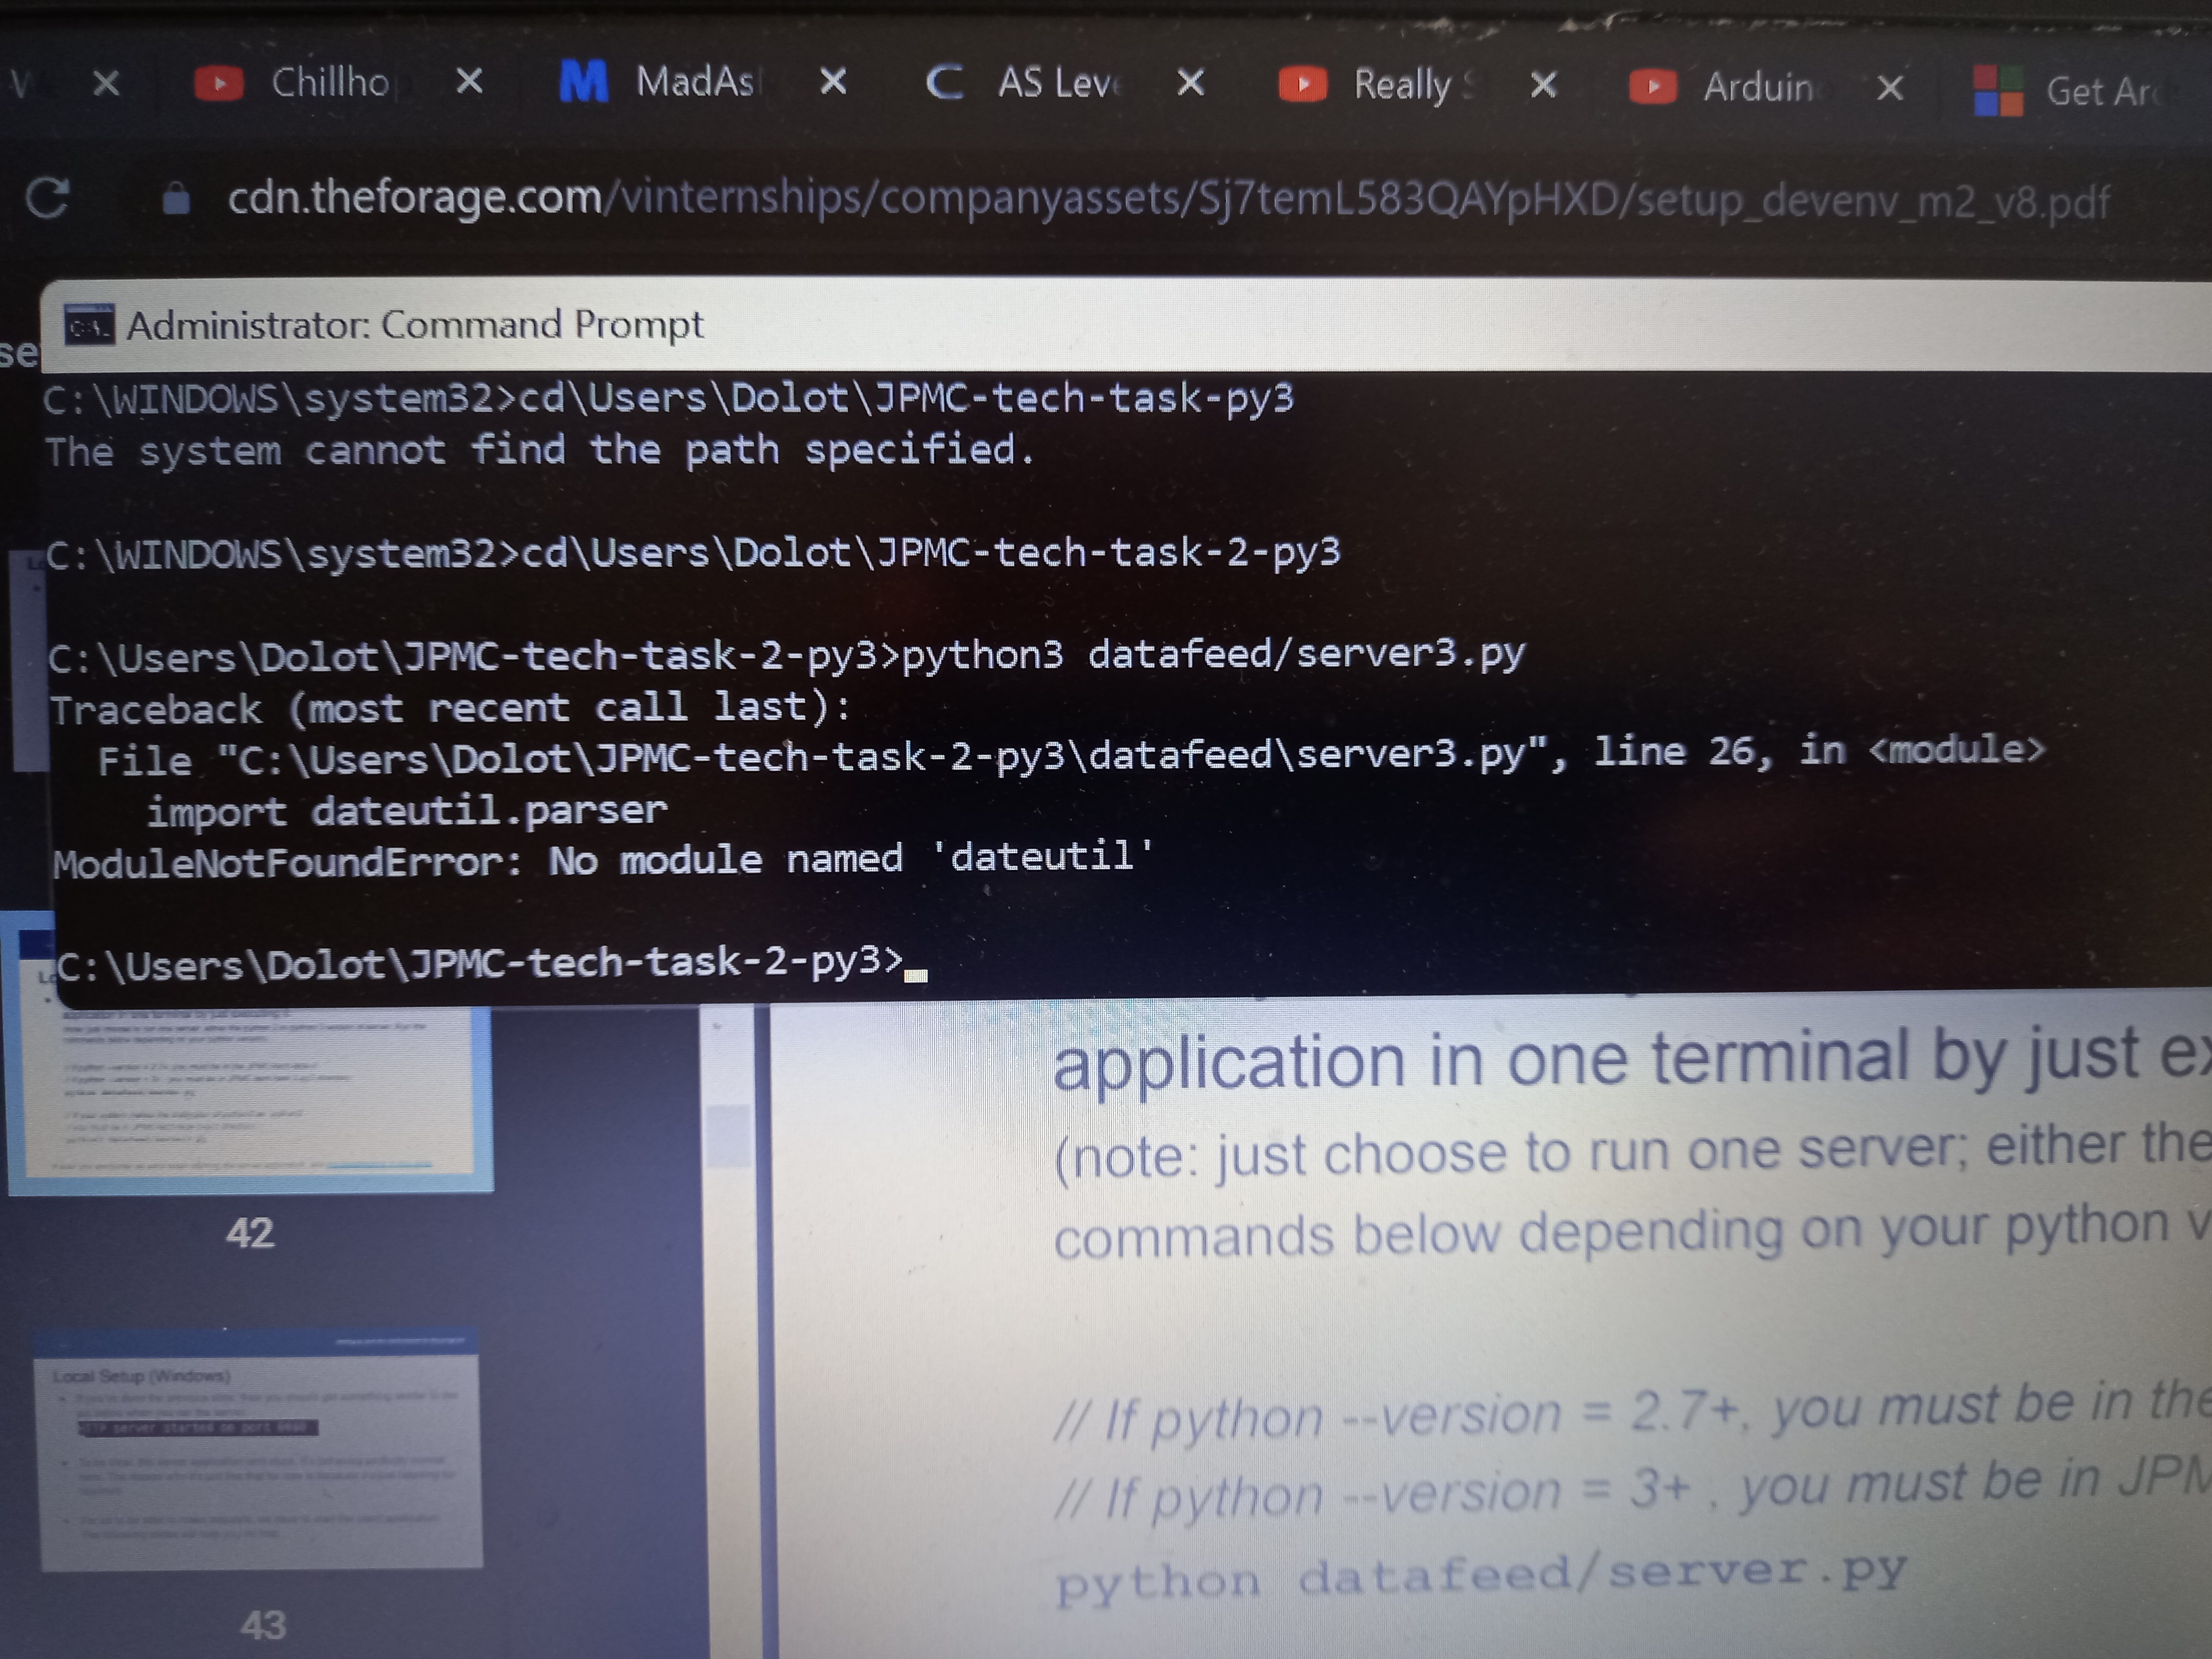The height and width of the screenshot is (1659, 2212).
Task: Click the 'Traceback (most recent call last):' line
Action: pos(451,708)
